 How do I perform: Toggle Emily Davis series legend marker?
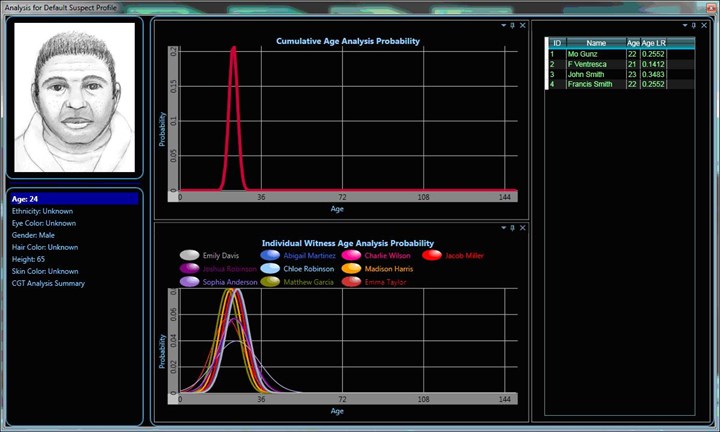click(x=189, y=256)
